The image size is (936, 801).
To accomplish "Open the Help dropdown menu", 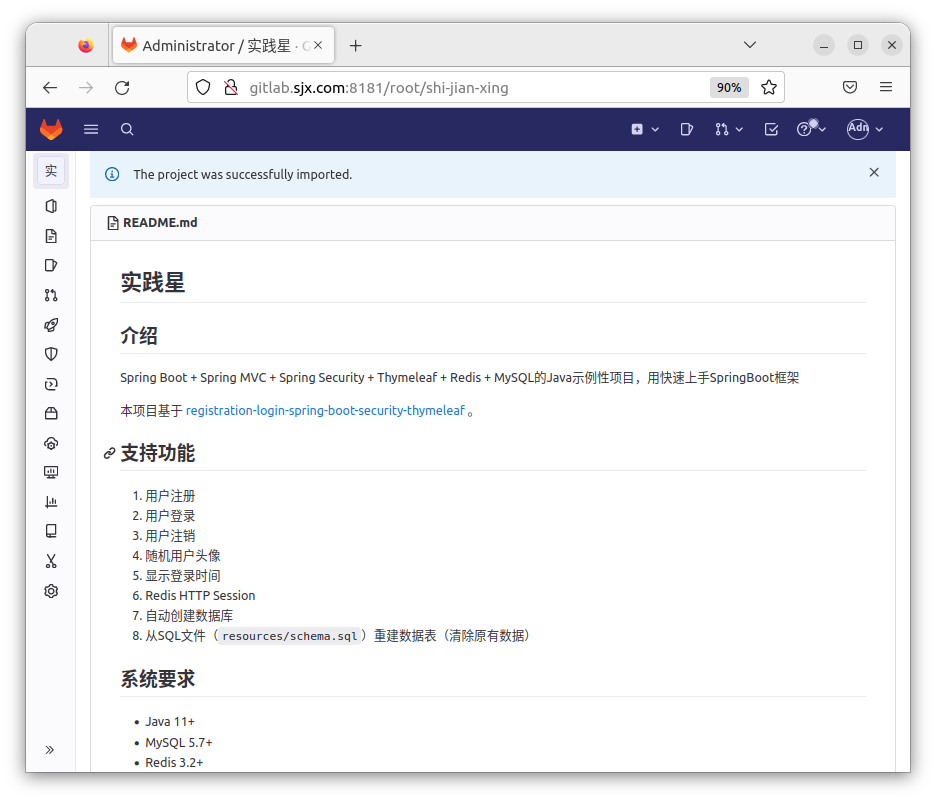I will point(810,129).
